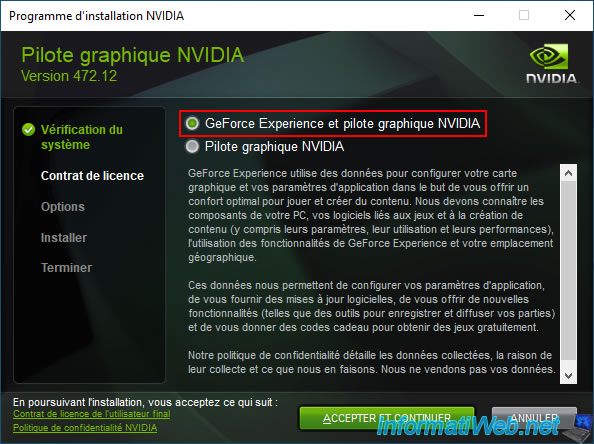The width and height of the screenshot is (594, 444).
Task: Click the license text scrollbar thumb
Action: (x=568, y=270)
